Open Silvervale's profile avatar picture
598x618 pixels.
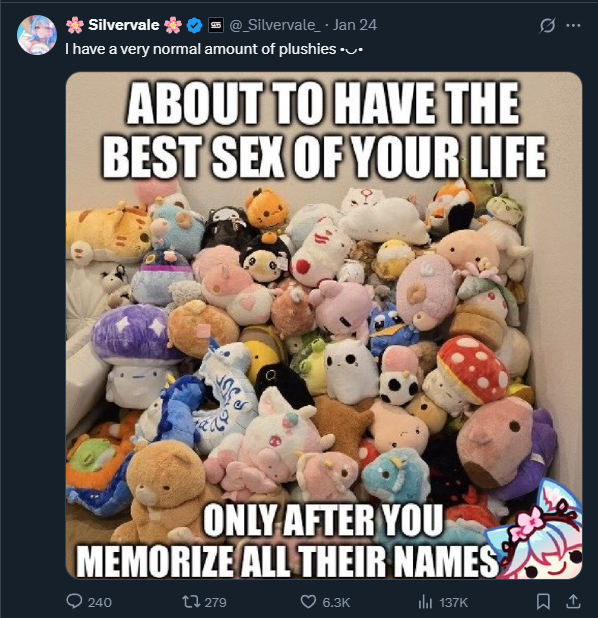[37, 35]
